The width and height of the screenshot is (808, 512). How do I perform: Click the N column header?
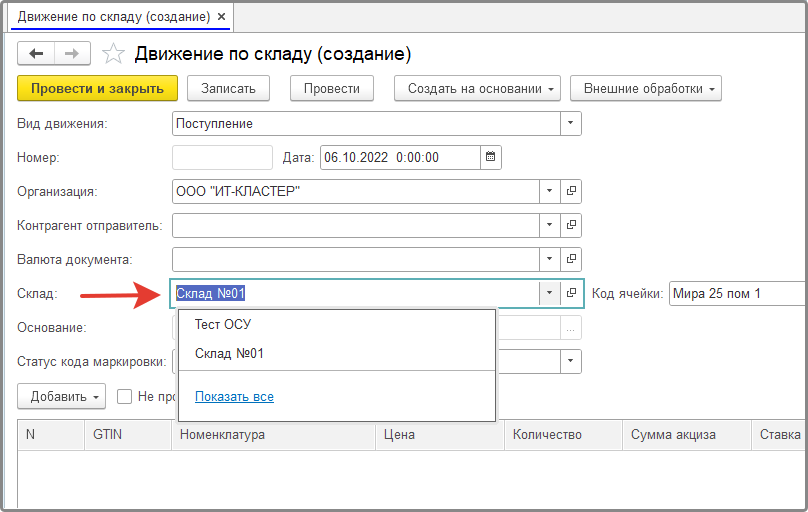coord(51,435)
